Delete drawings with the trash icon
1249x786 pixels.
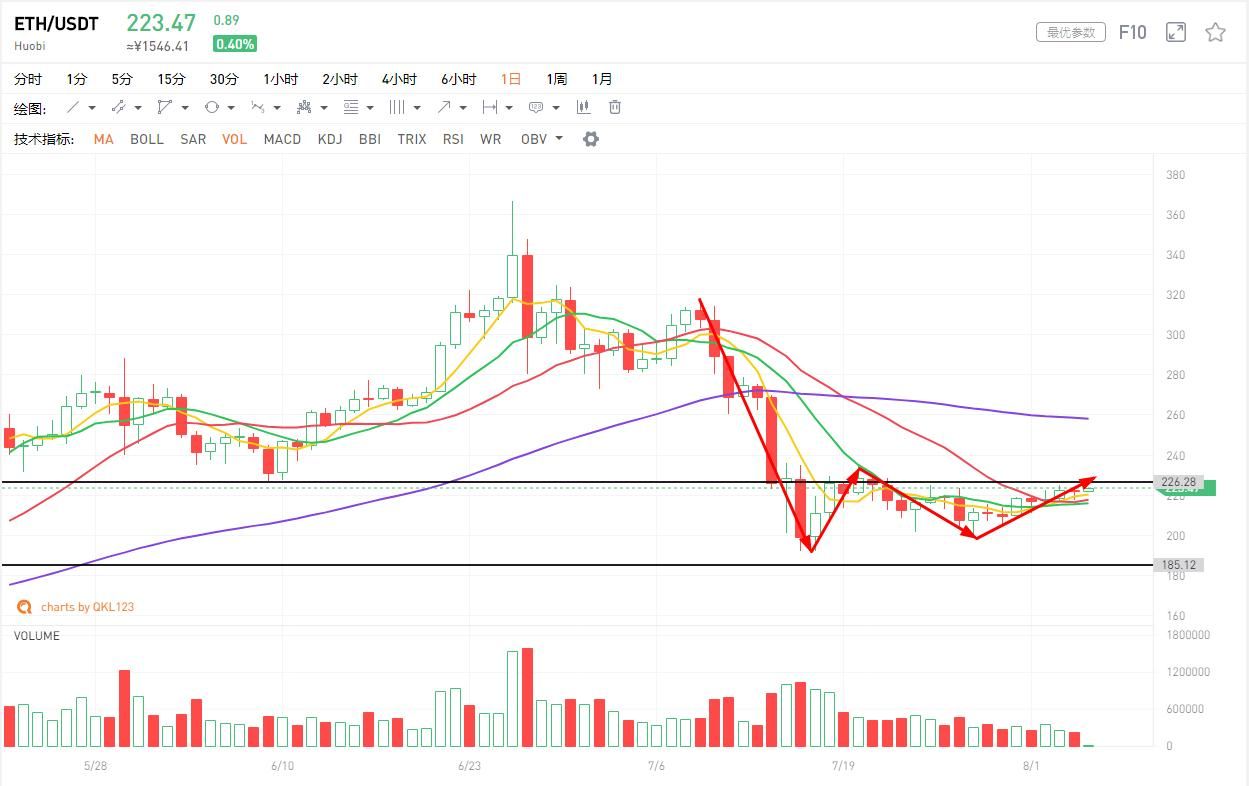pos(615,107)
